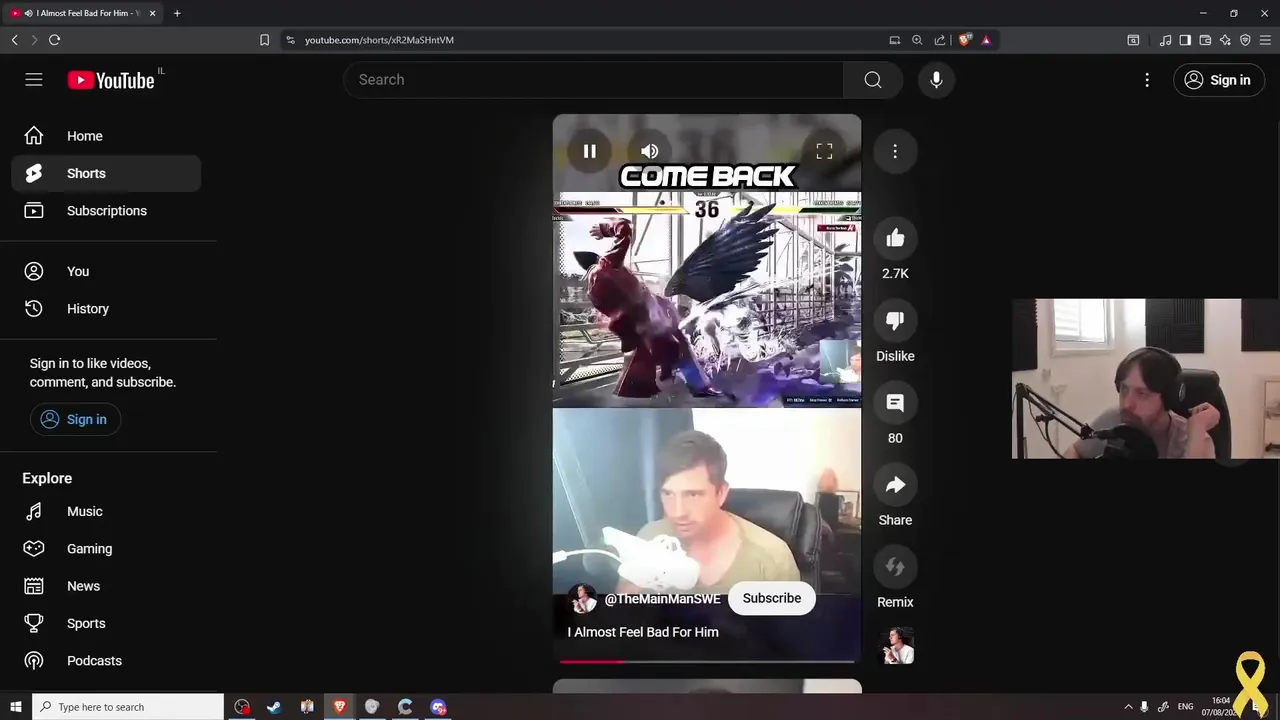Remix this Short
This screenshot has width=1280, height=720.
[x=895, y=567]
